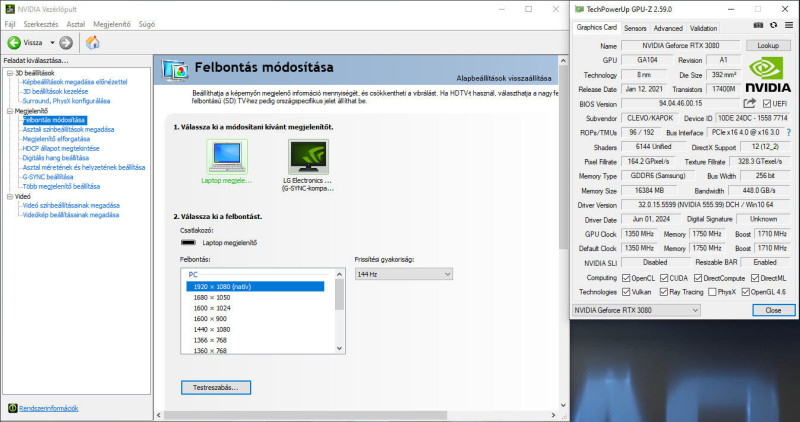
Task: Open the Súgó menu
Action: tap(147, 24)
